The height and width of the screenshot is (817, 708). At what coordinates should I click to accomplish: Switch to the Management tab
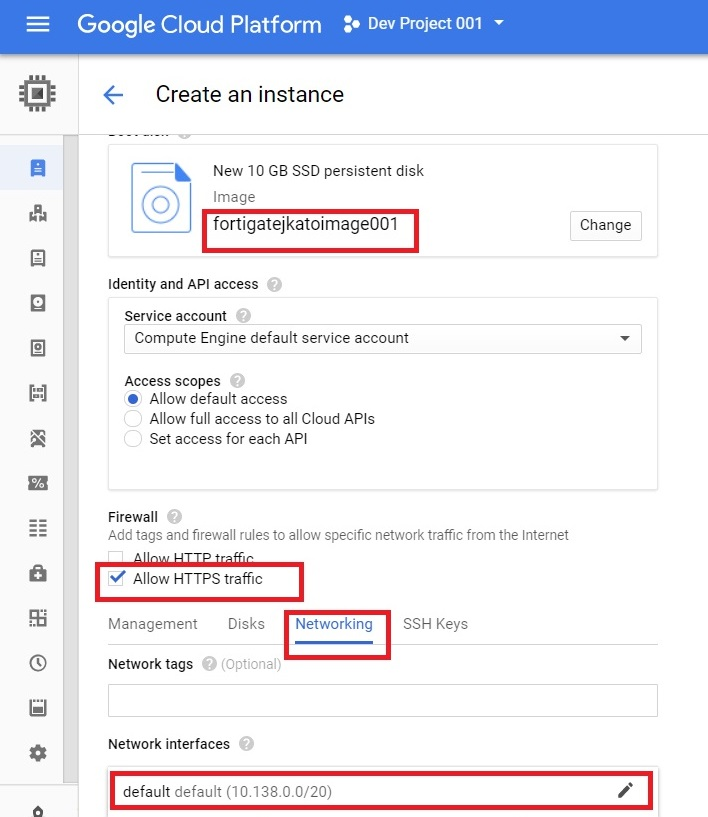tap(153, 624)
